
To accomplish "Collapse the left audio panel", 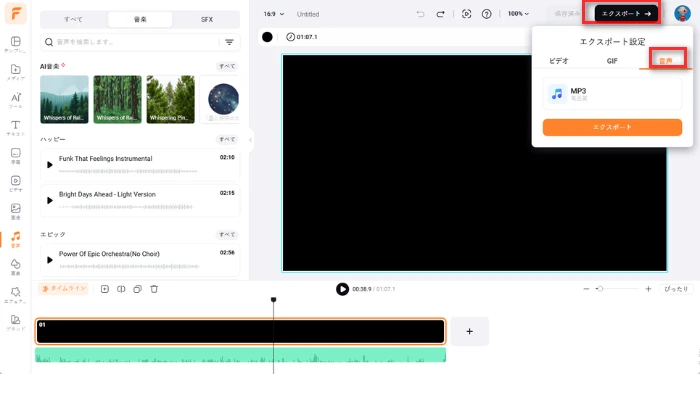I will pos(250,140).
